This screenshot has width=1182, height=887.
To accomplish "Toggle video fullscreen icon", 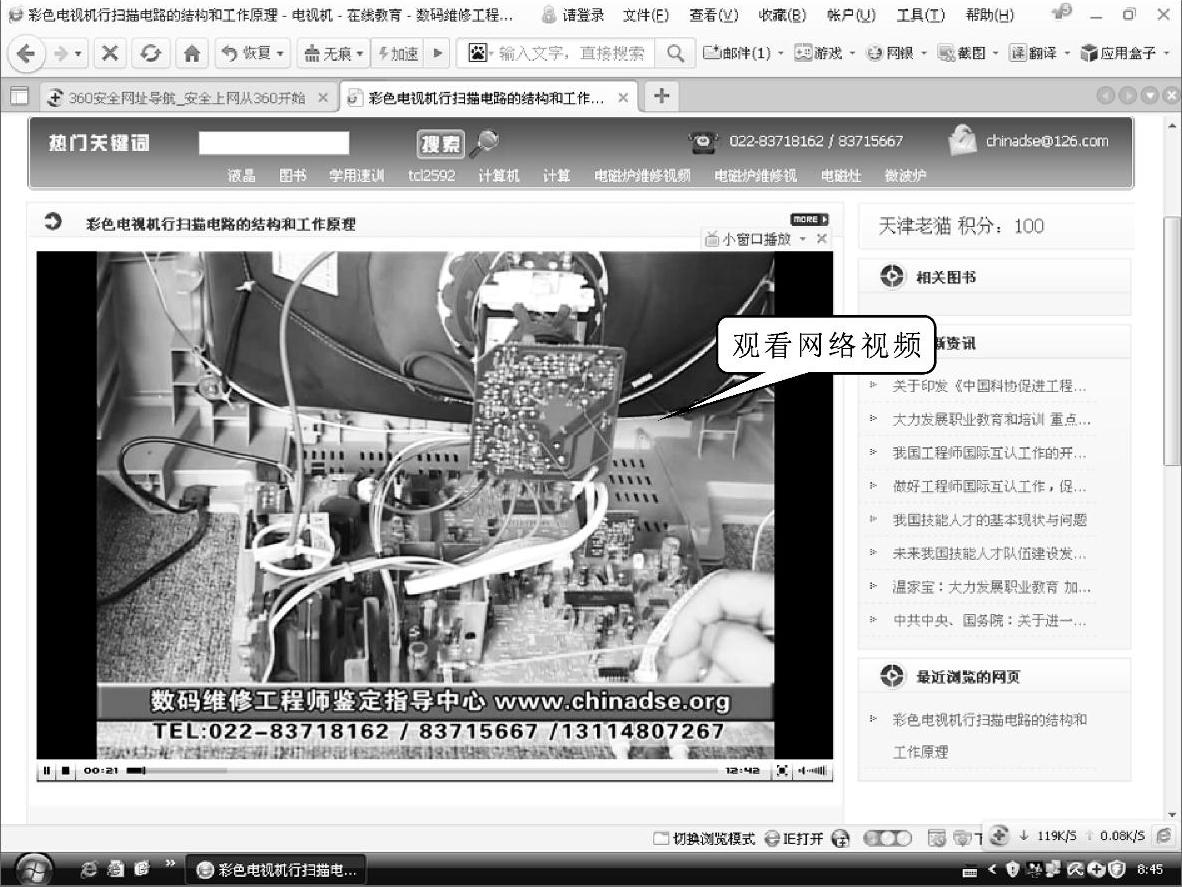I will pyautogui.click(x=782, y=770).
